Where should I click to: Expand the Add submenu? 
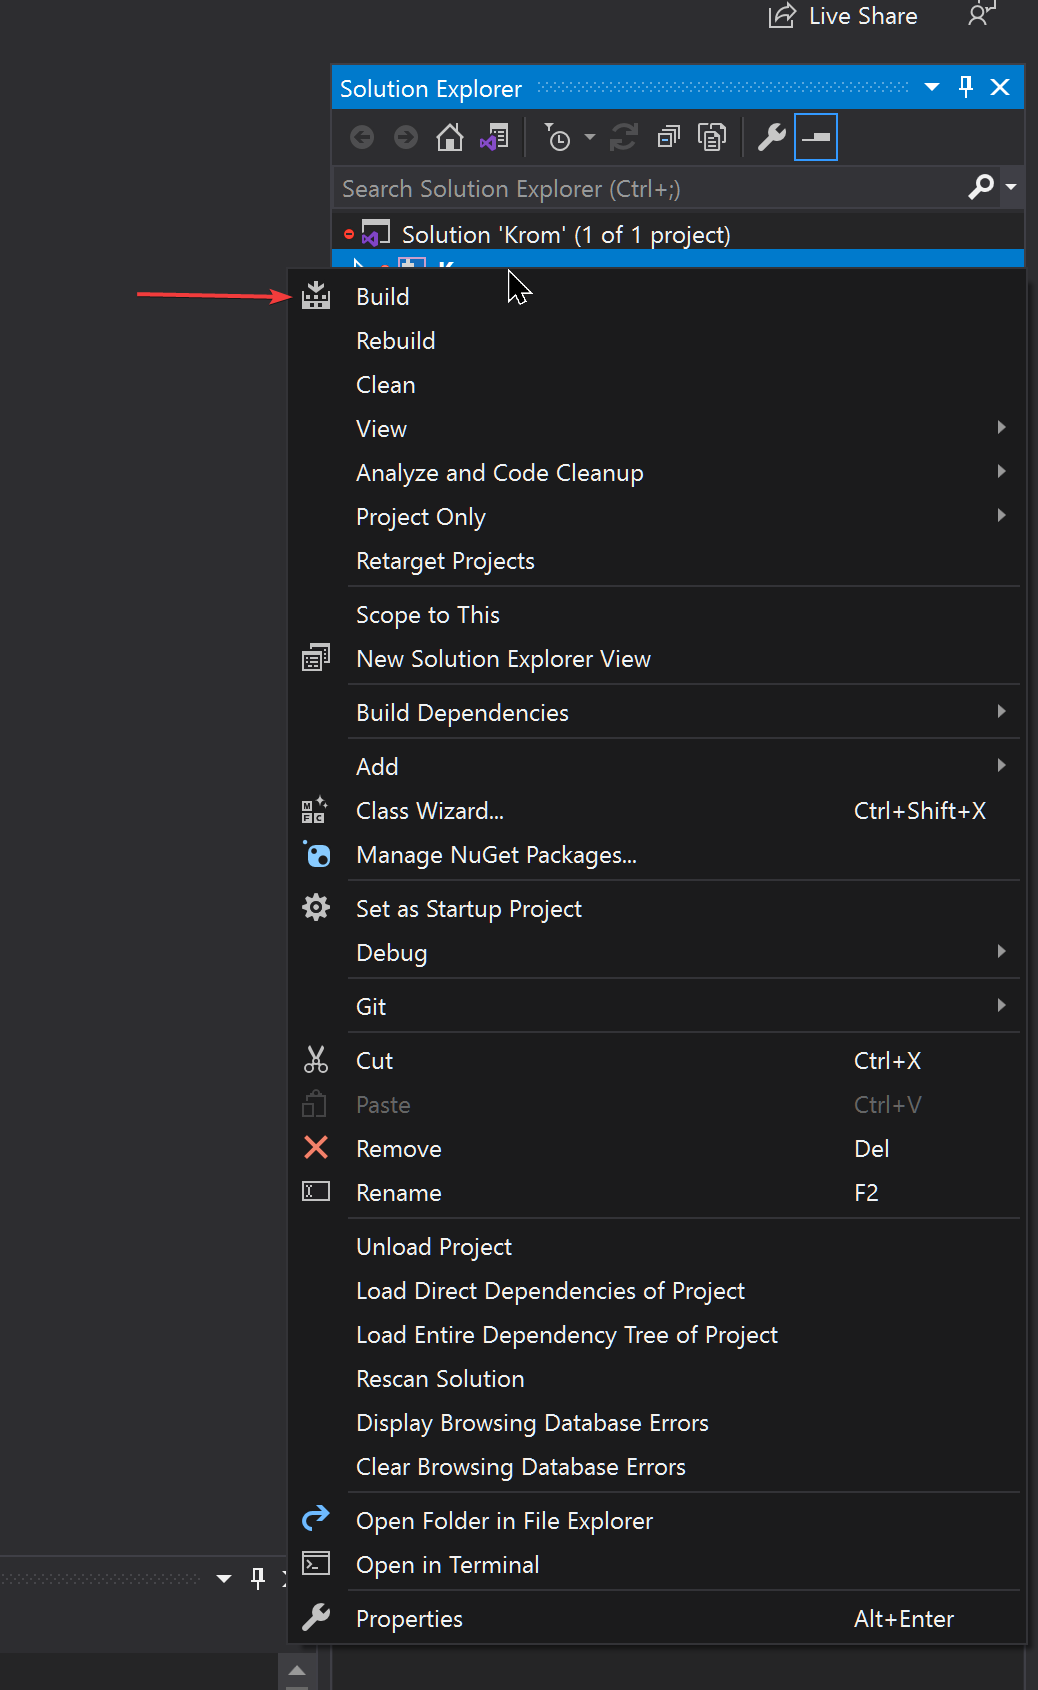pos(377,767)
